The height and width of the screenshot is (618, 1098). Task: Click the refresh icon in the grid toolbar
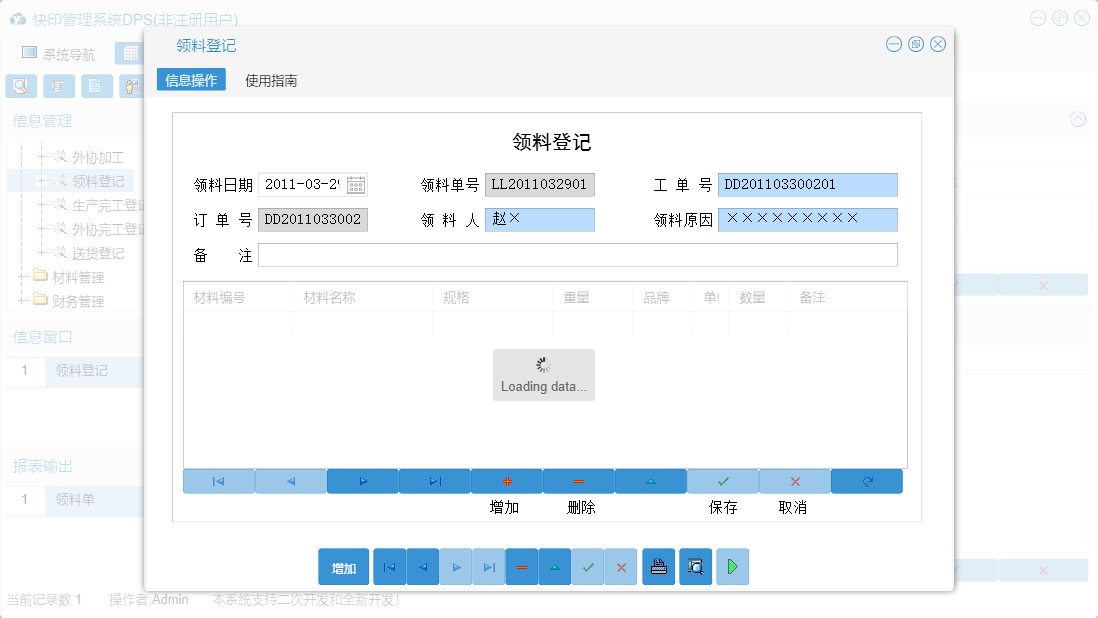866,481
